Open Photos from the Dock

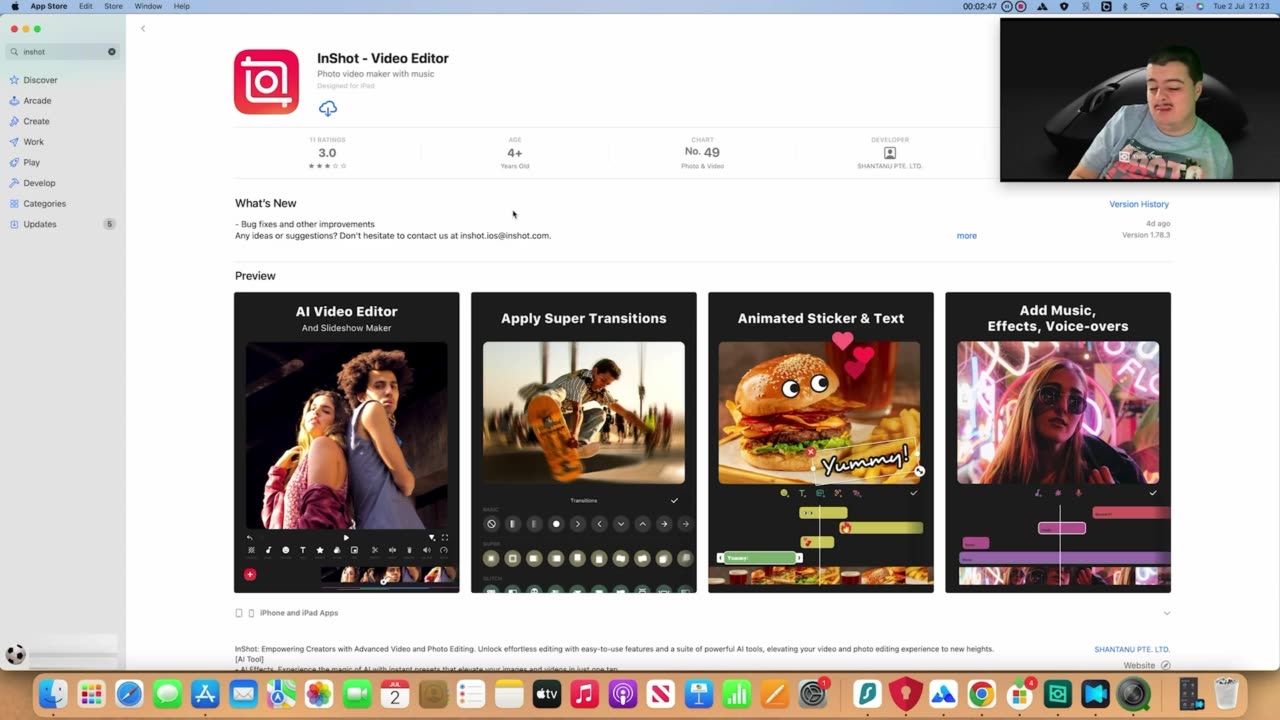319,694
